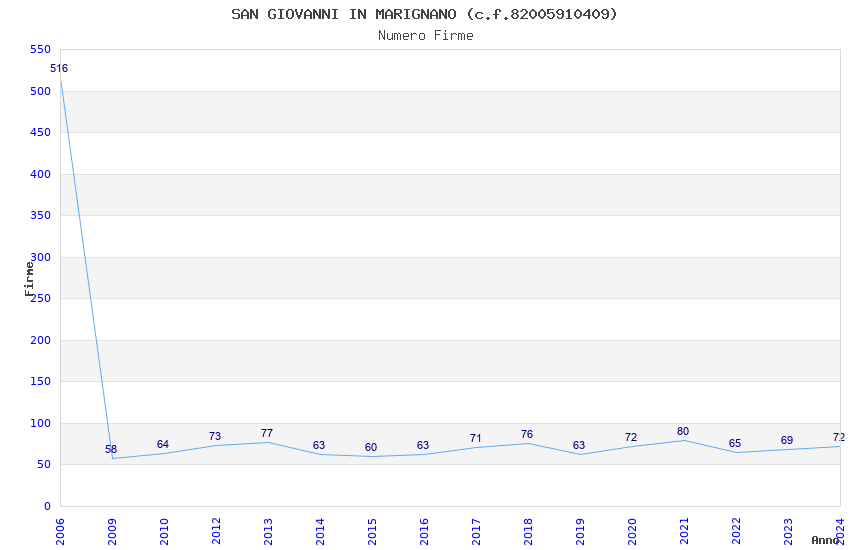Click data label 76 for year 2018
The width and height of the screenshot is (850, 550).
[x=527, y=434]
